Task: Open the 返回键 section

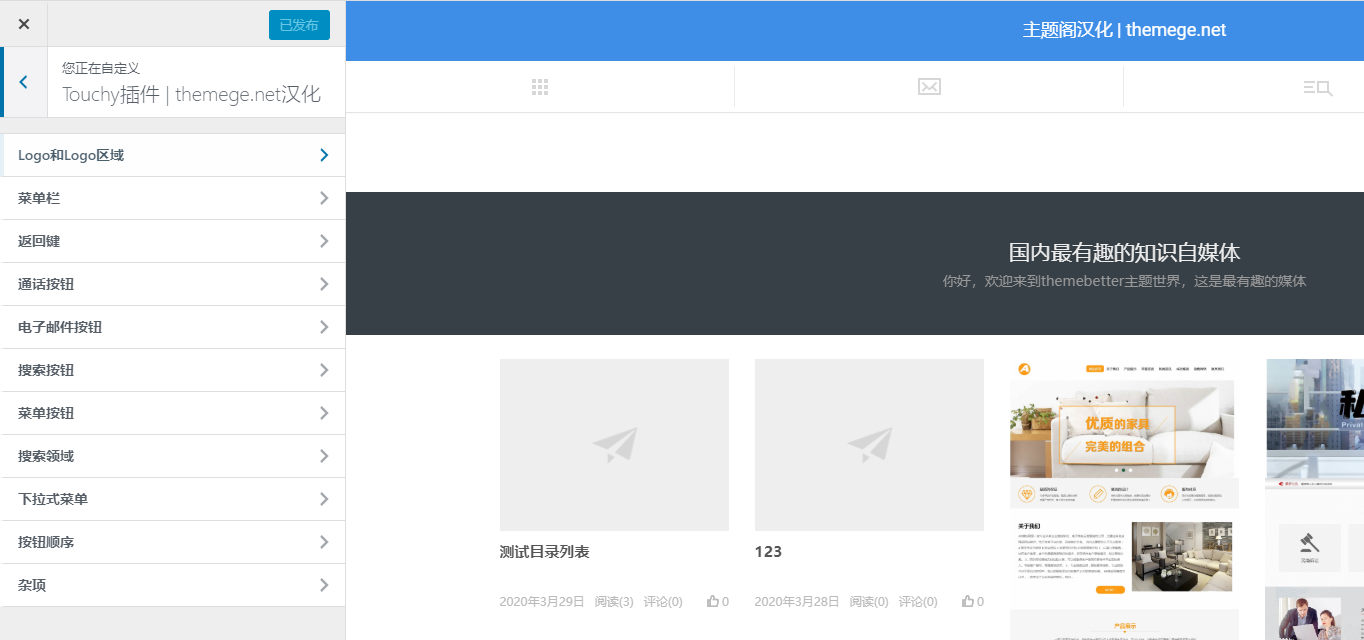Action: (x=173, y=241)
